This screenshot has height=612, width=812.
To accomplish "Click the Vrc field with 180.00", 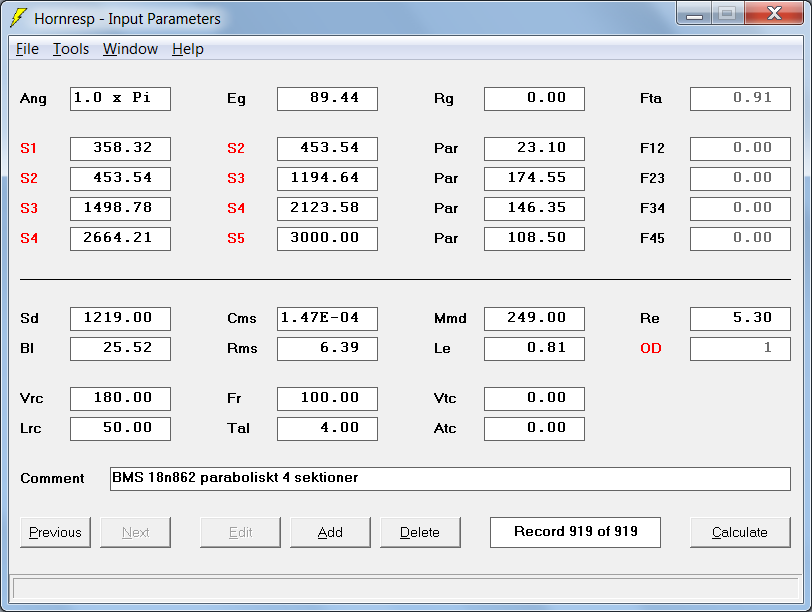I will 120,399.
